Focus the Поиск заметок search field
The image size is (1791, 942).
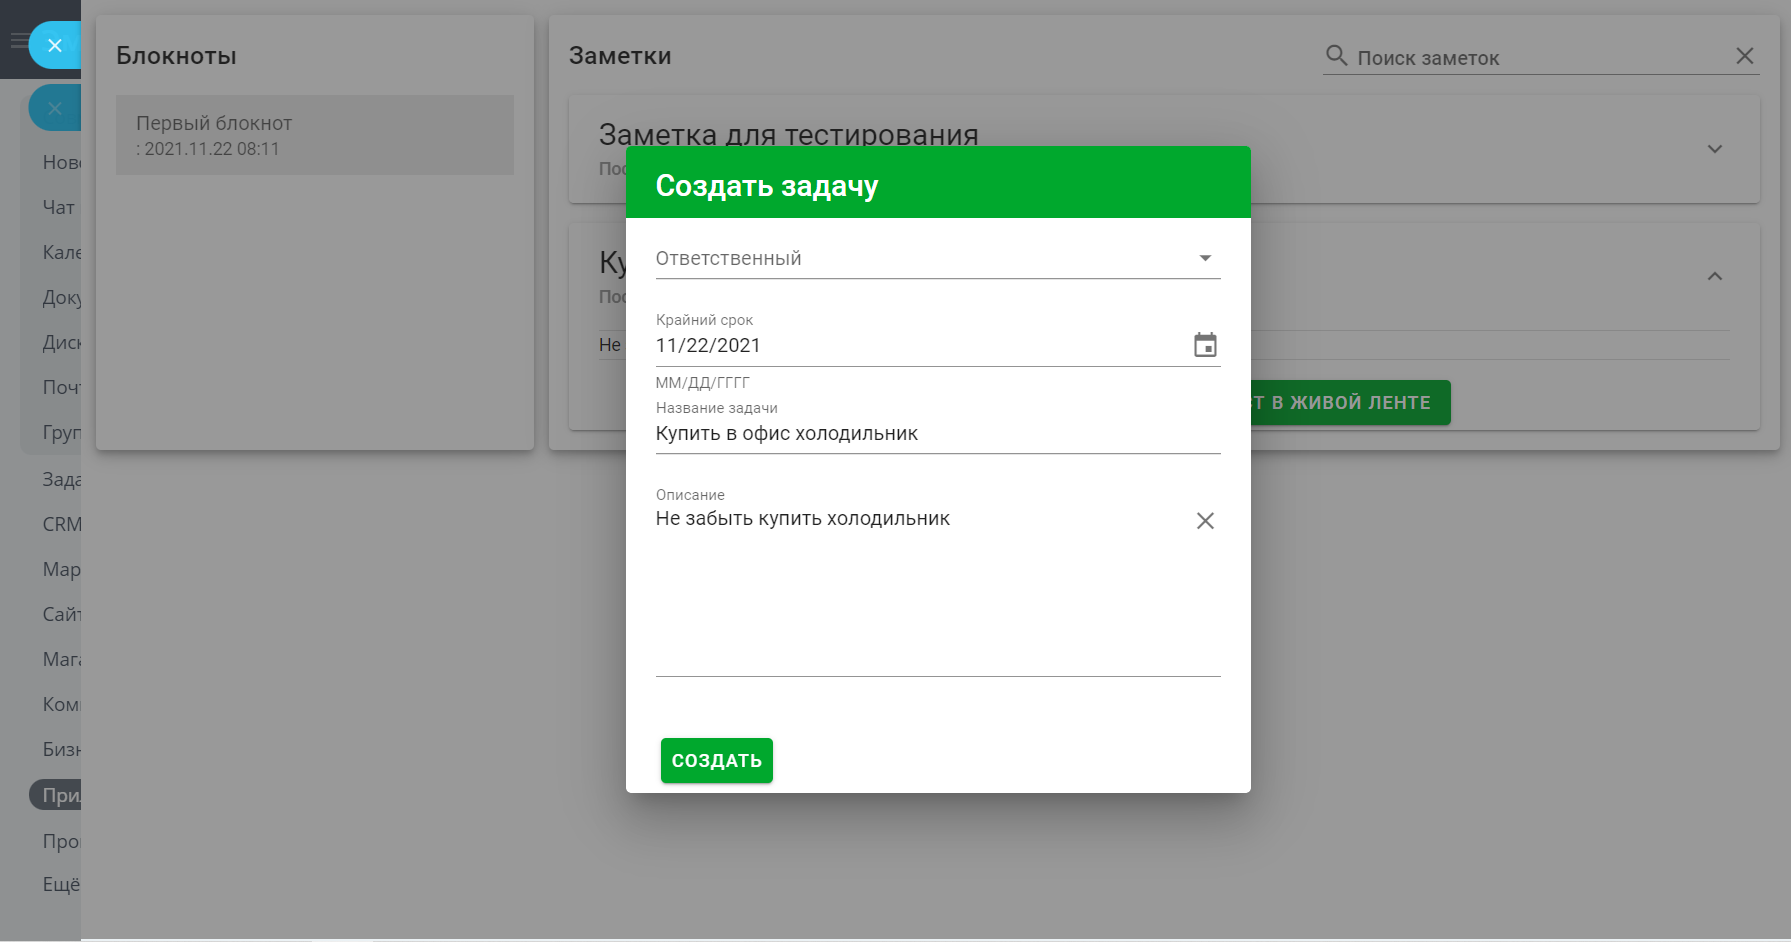(x=1530, y=58)
